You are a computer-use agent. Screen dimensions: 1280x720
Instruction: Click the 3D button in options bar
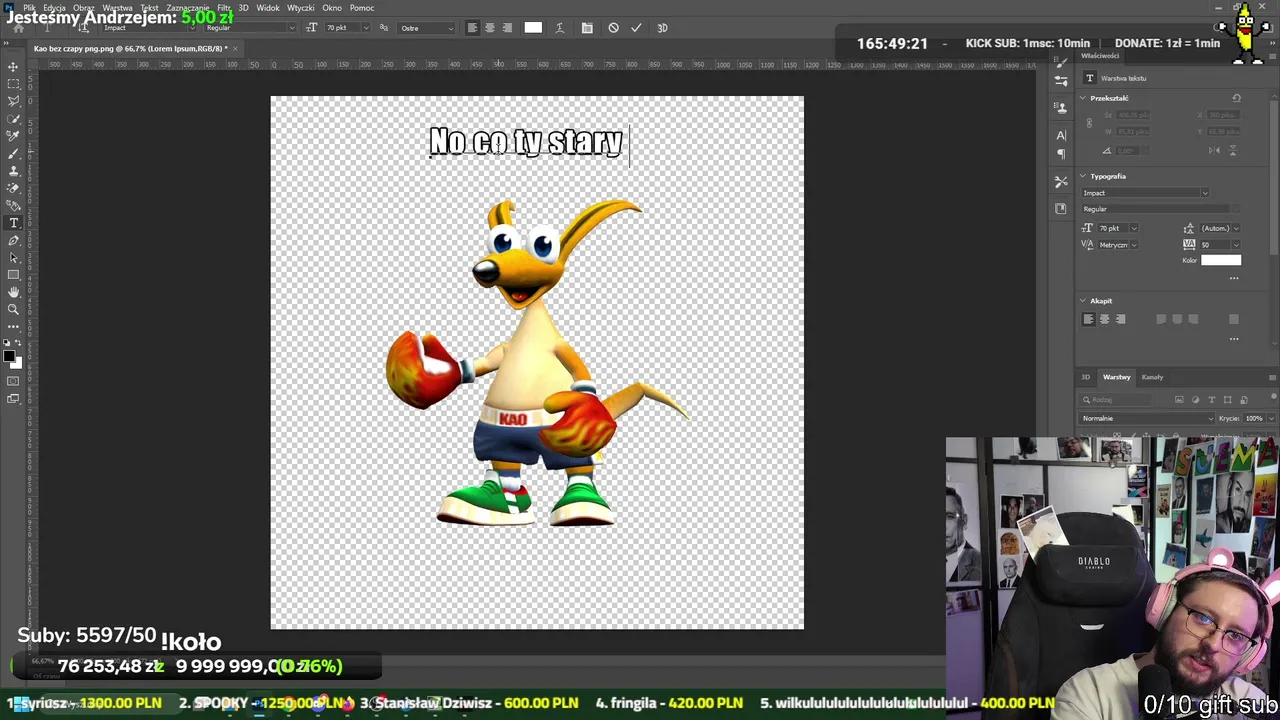[662, 28]
